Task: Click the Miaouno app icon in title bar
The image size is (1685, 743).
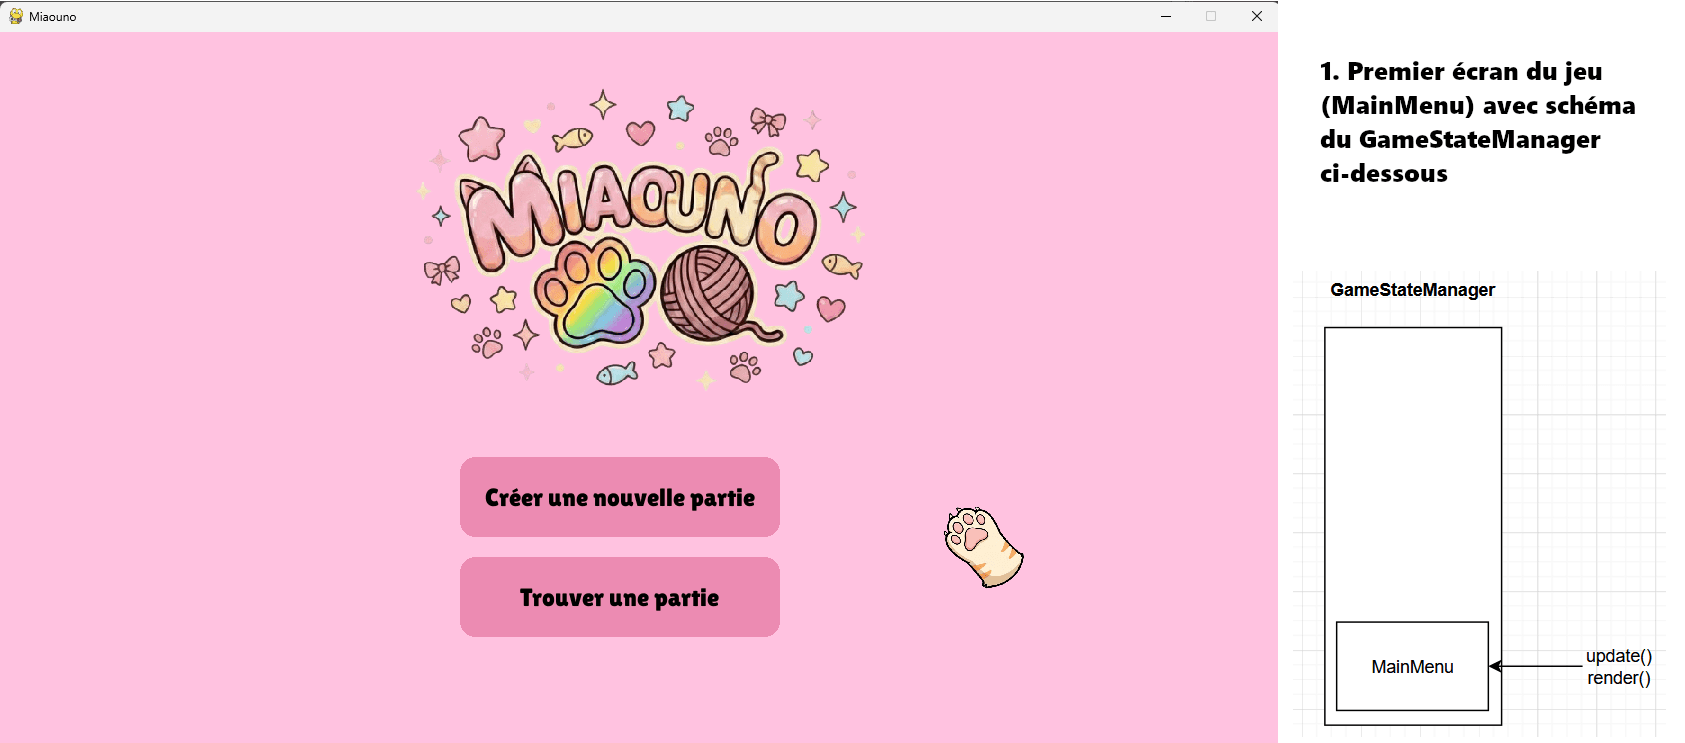Action: (16, 16)
